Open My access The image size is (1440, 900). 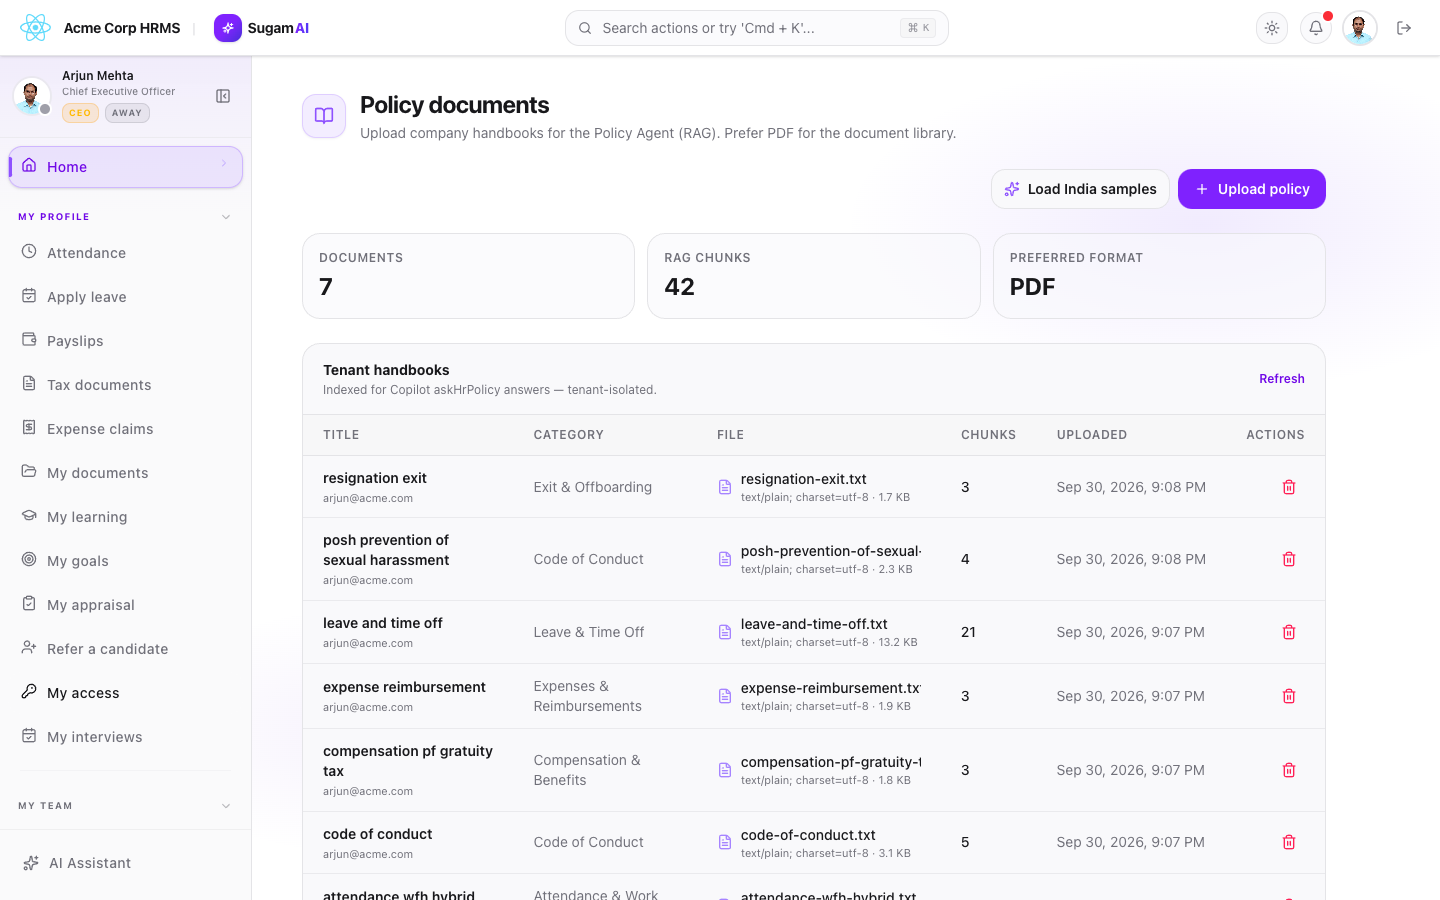126,693
